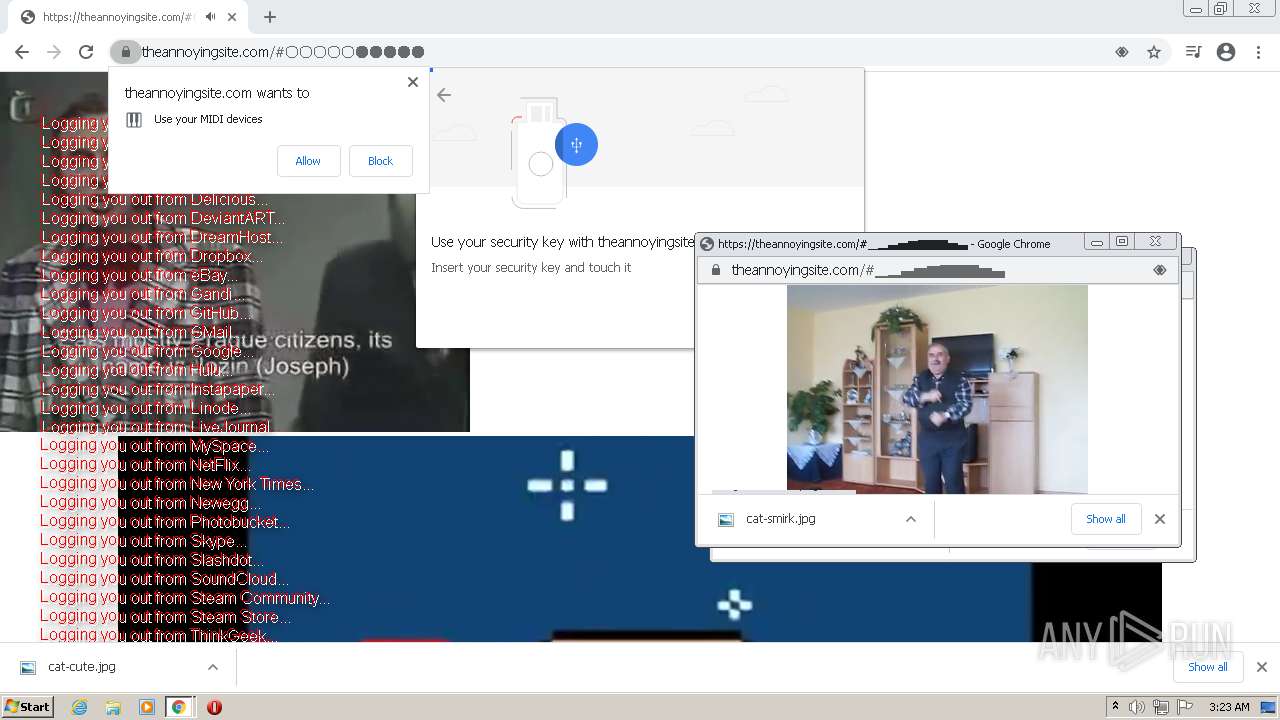Show hidden system tray icons

point(1115,707)
